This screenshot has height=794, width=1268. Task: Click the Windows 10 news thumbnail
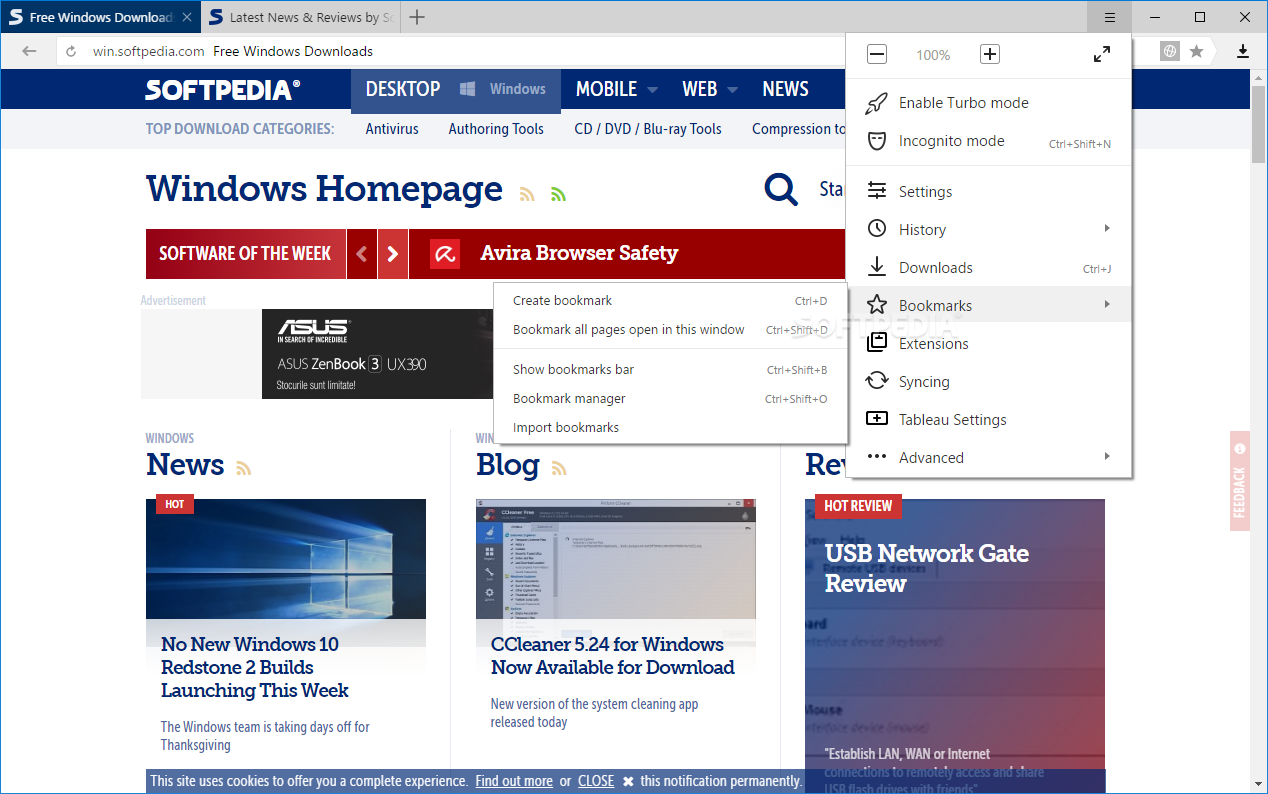click(x=286, y=559)
